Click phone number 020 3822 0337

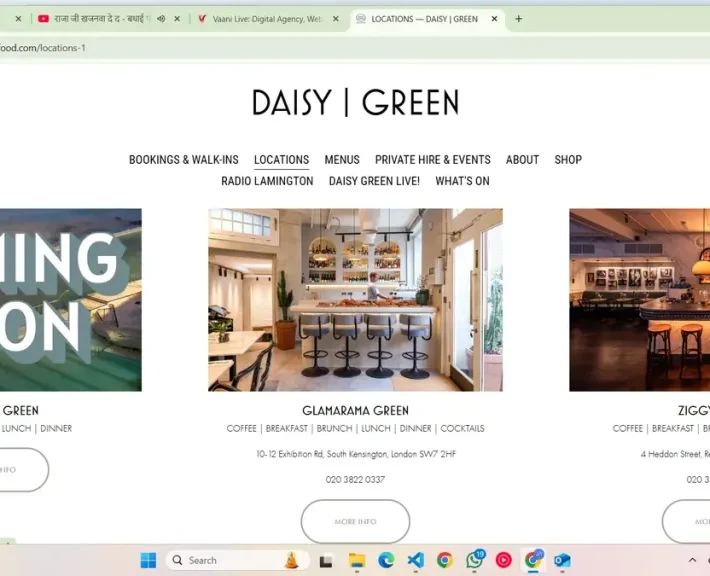point(355,480)
